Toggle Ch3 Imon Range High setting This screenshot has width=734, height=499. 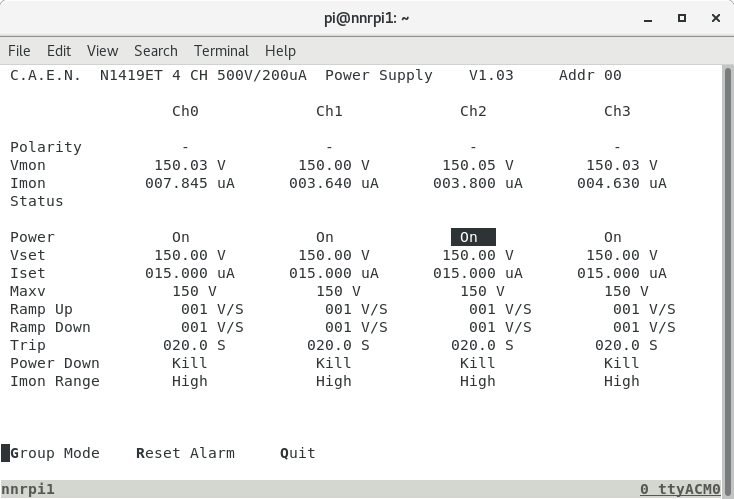click(x=622, y=382)
